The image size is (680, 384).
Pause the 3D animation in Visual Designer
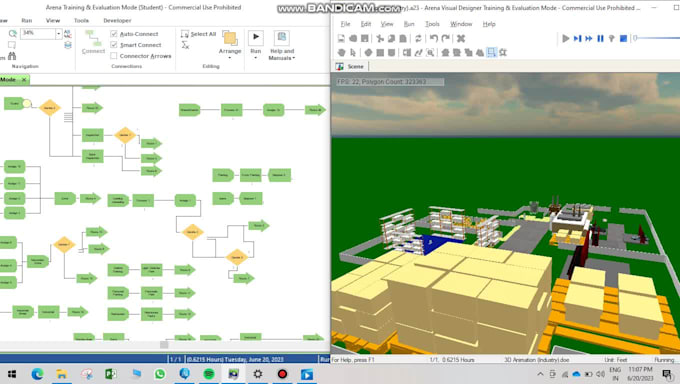600,39
